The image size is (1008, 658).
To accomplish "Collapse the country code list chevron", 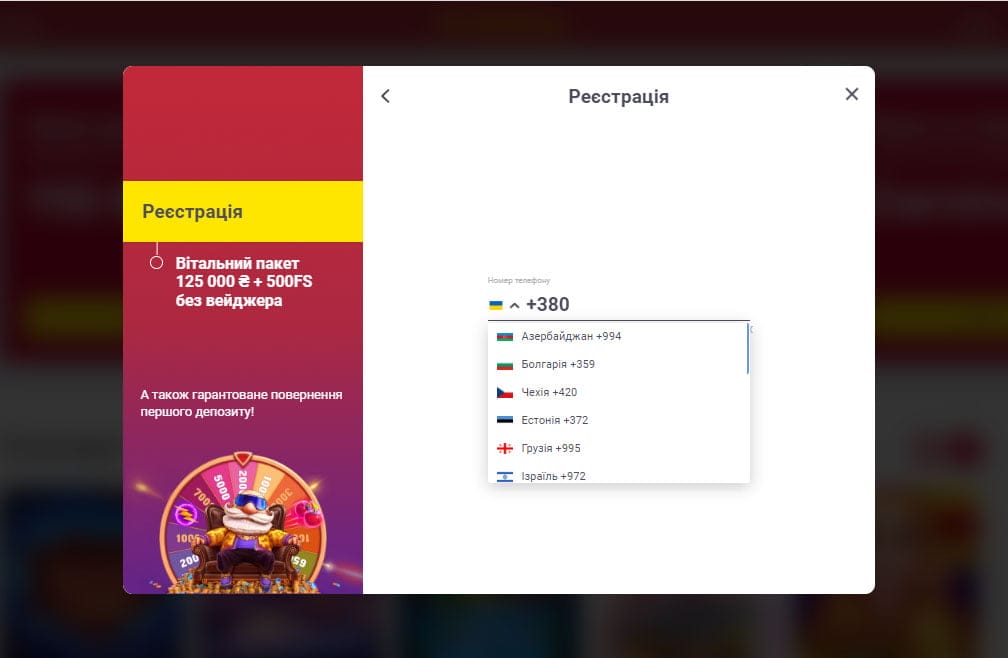I will [514, 305].
